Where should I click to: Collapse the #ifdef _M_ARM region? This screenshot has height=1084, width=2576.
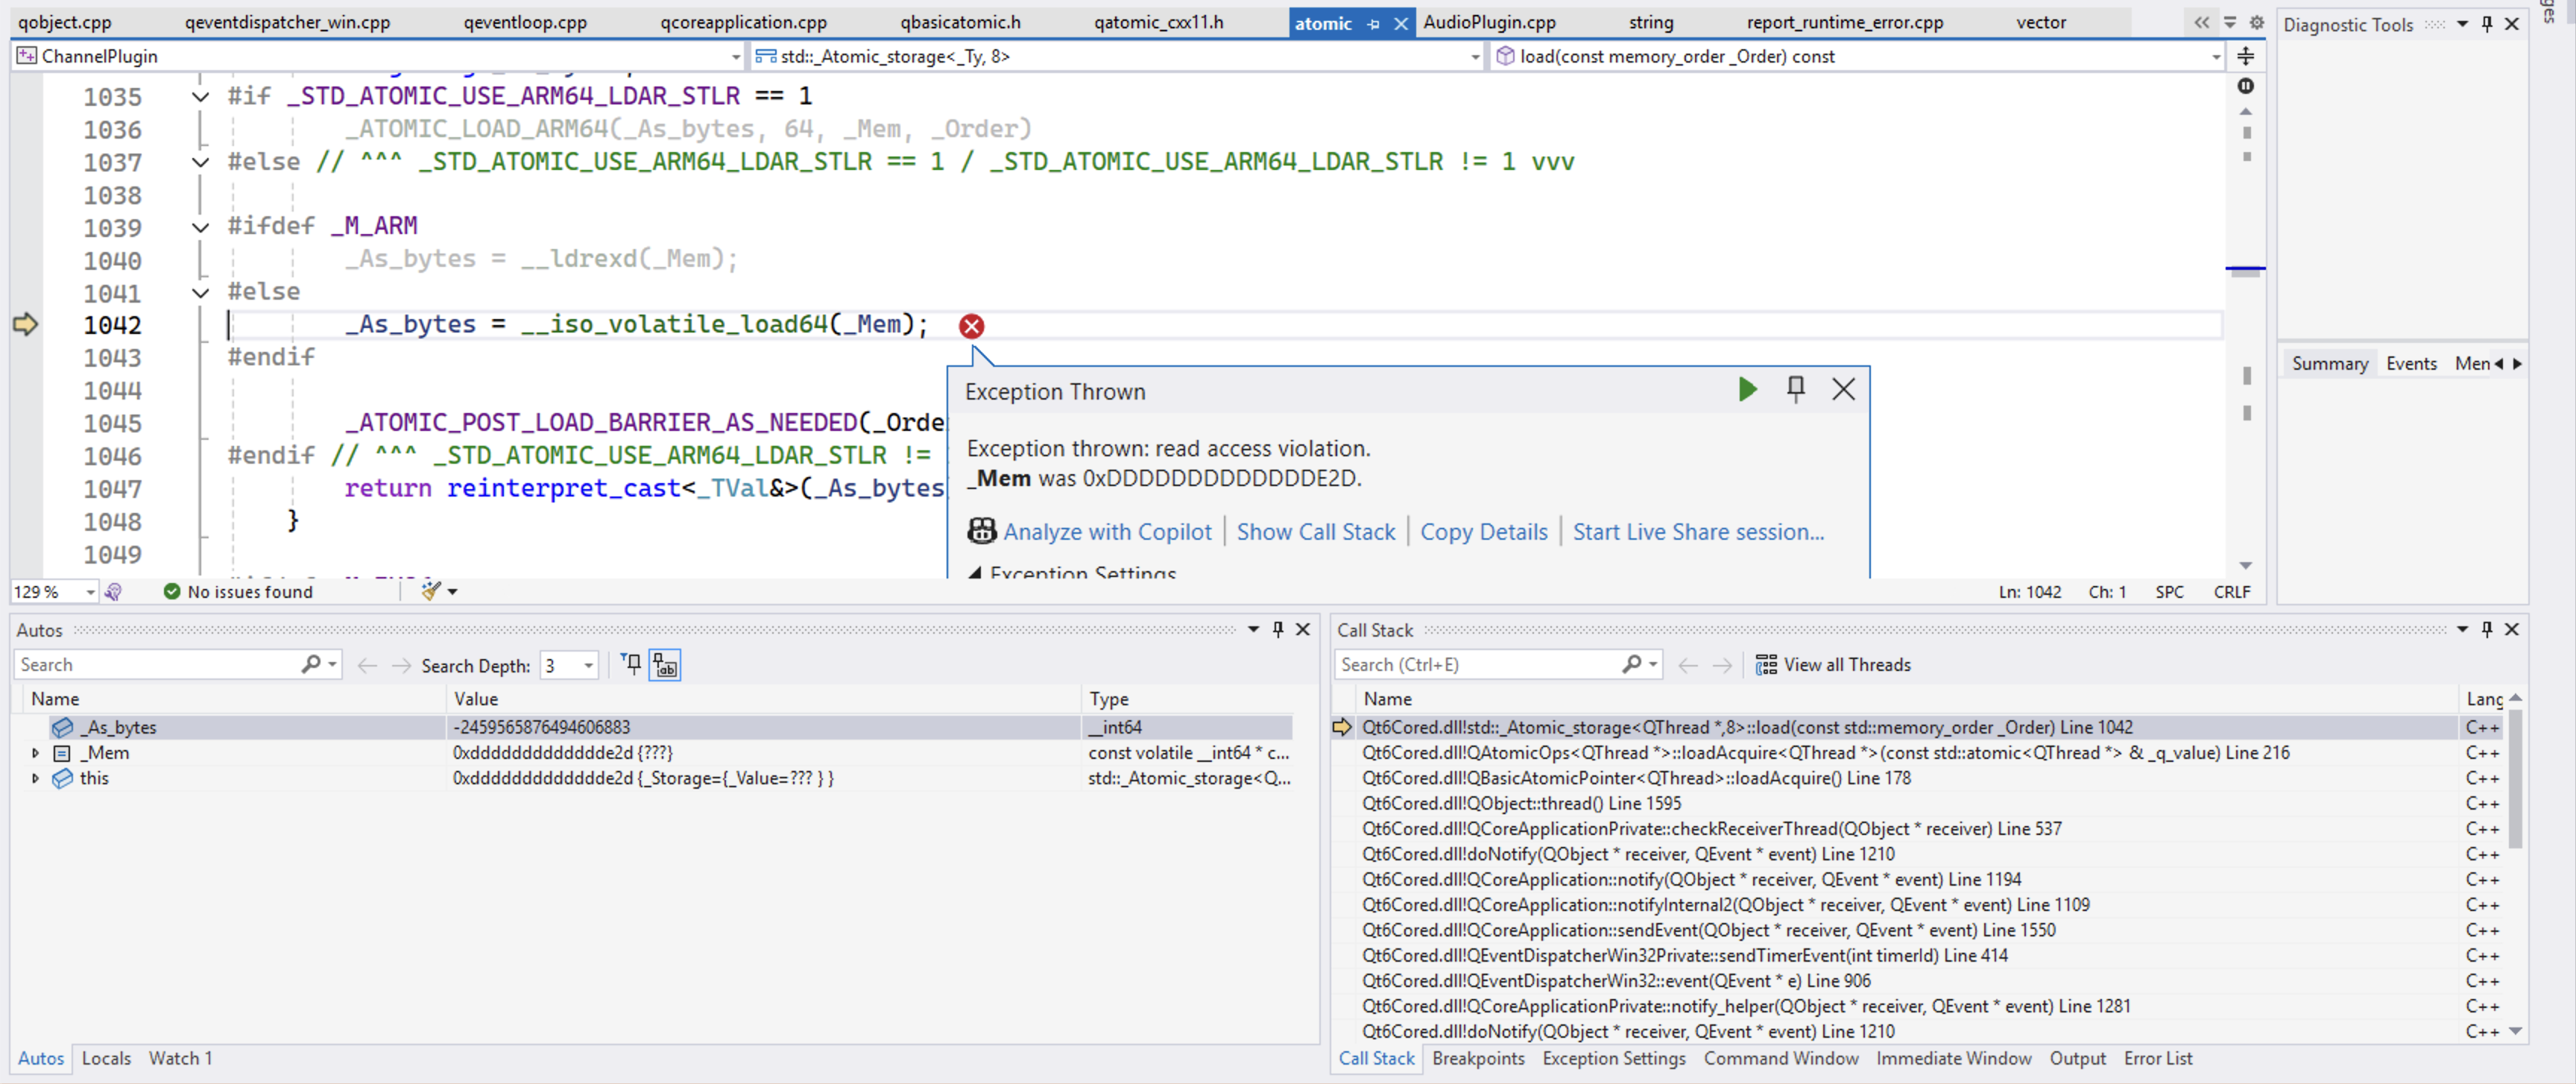[x=200, y=227]
